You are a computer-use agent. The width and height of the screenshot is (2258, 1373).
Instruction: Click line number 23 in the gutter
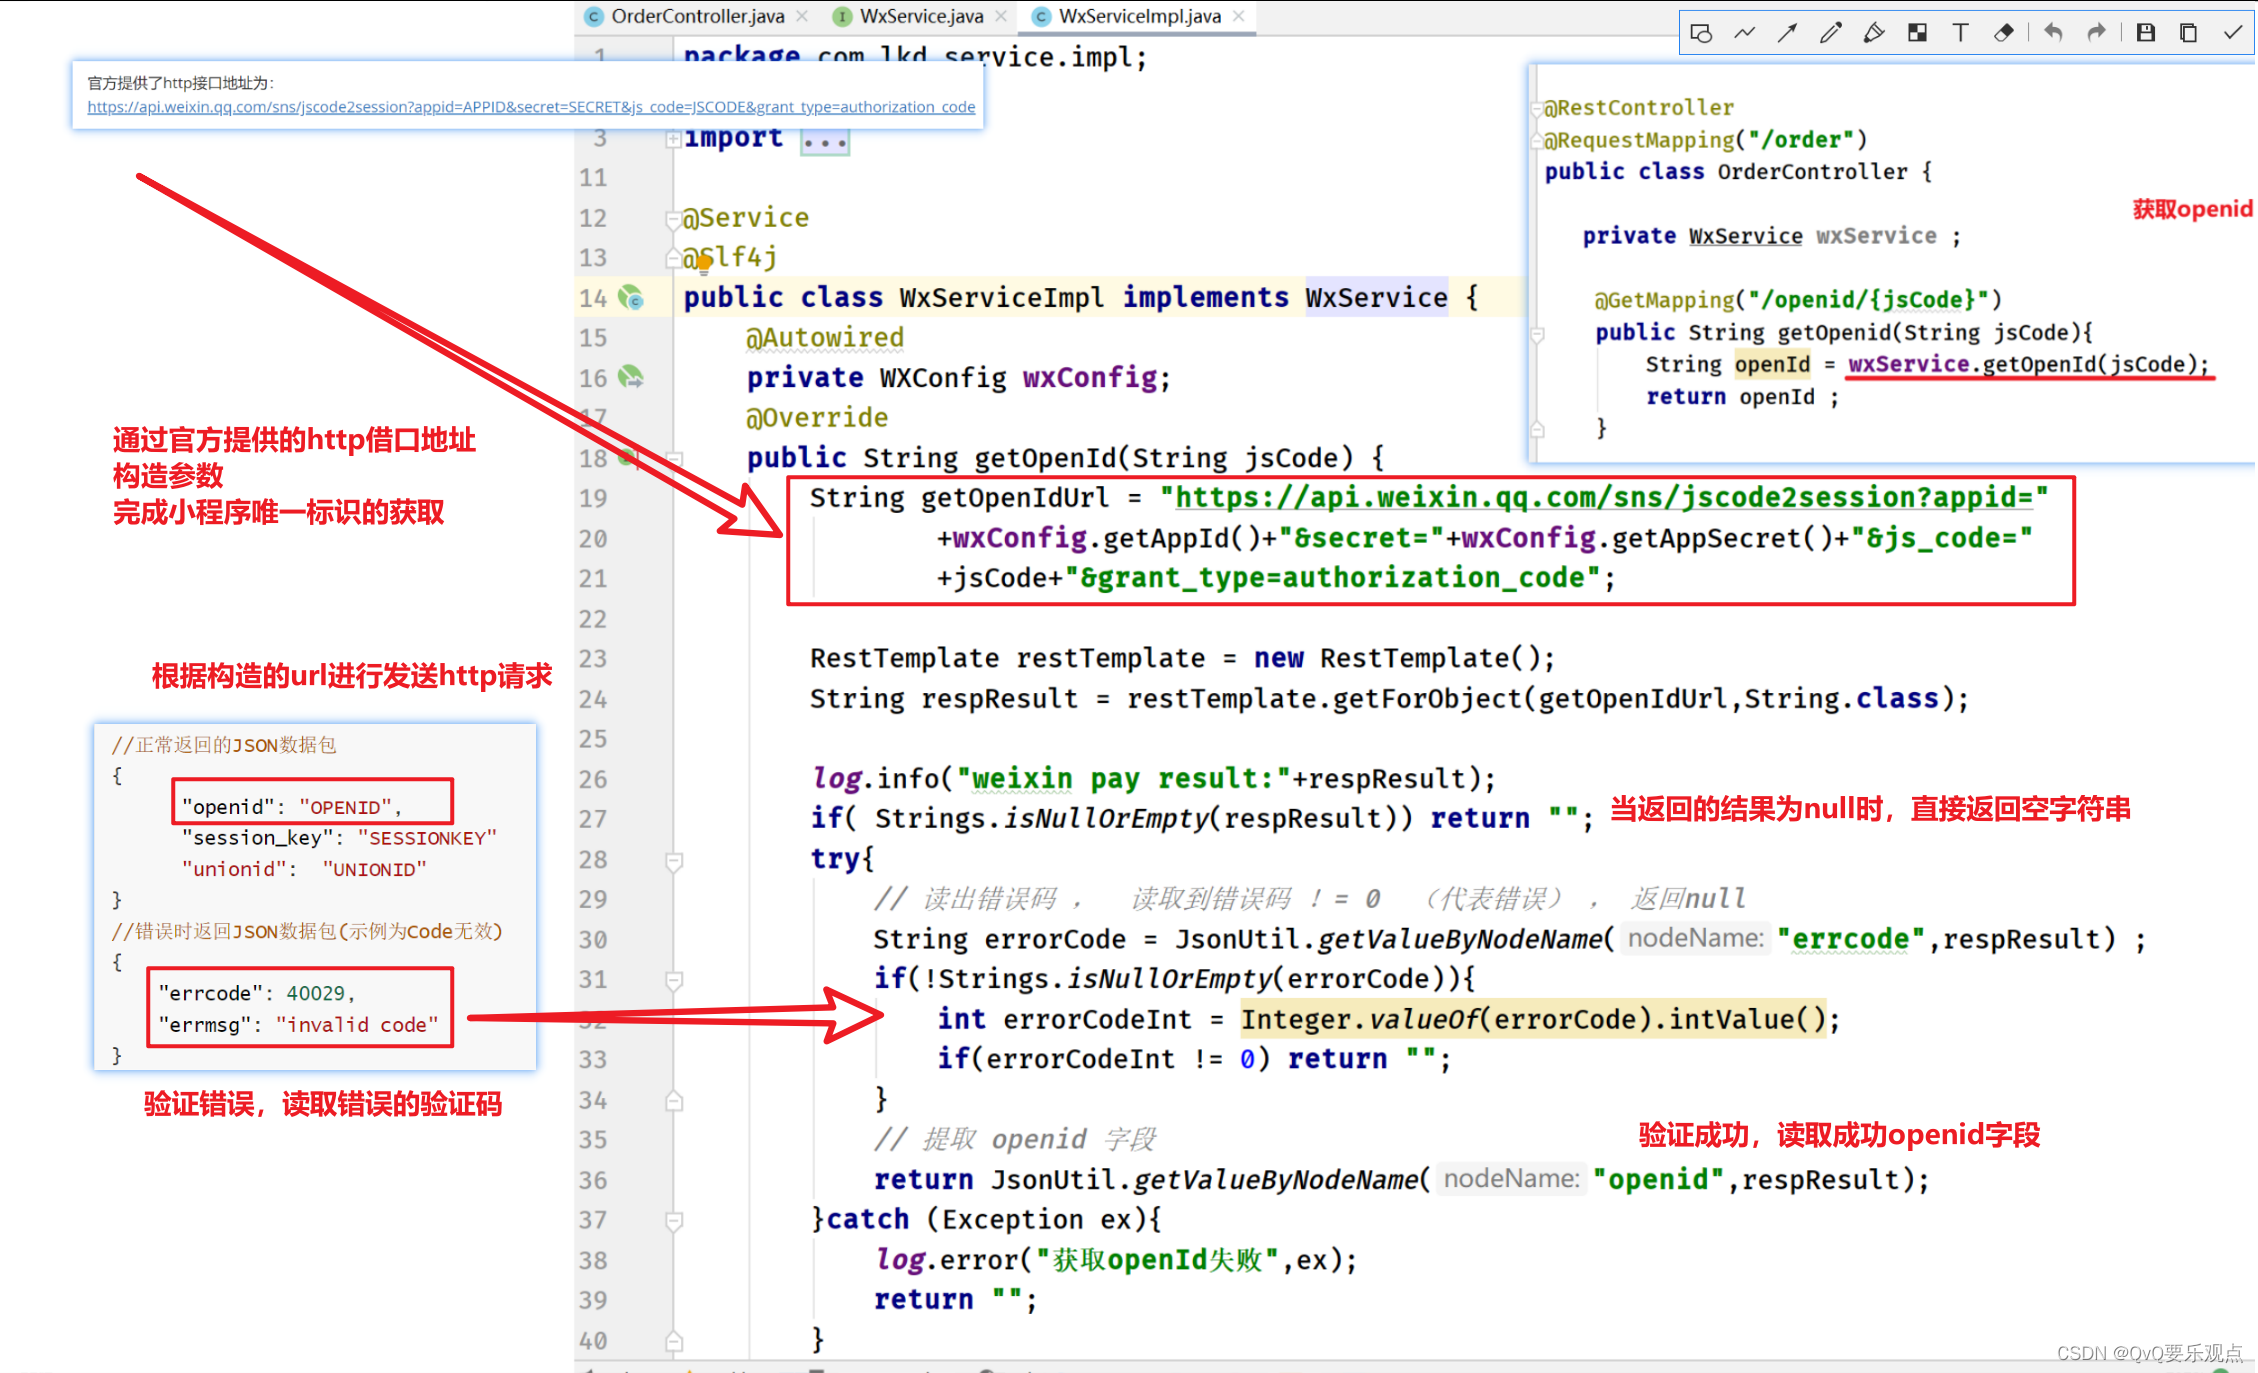point(593,659)
